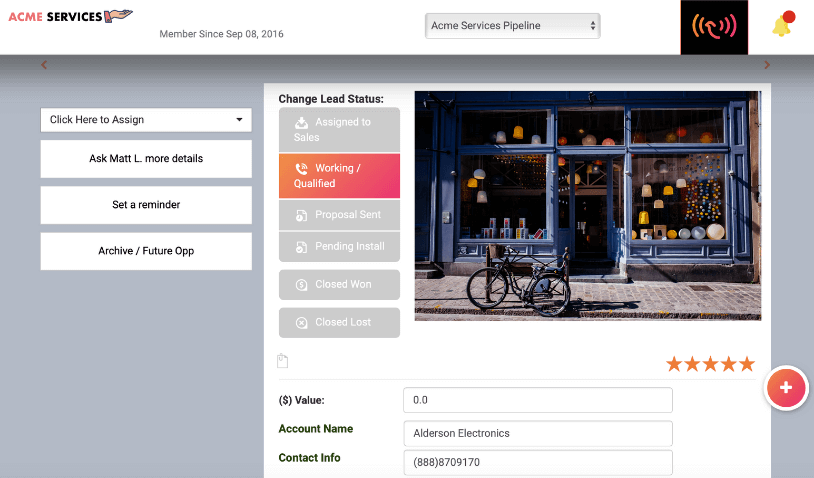Mark the lead as Closed Won

pos(340,284)
